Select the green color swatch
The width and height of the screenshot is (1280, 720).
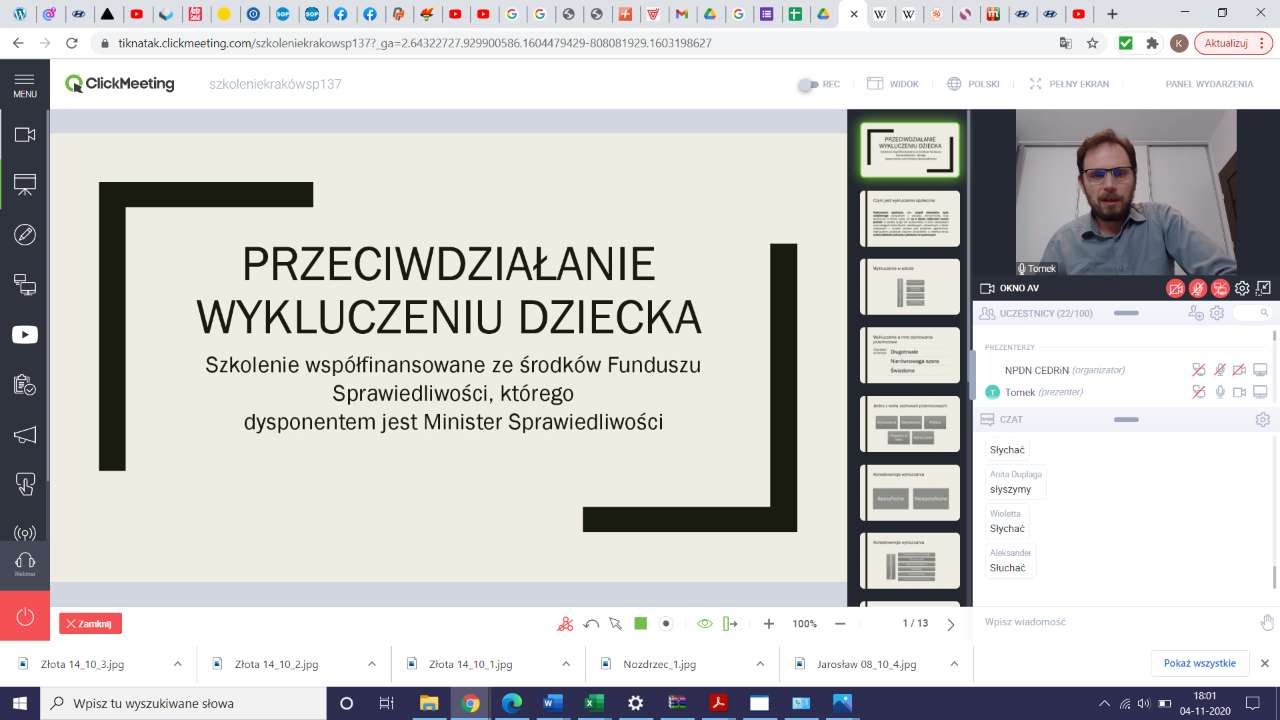[641, 624]
